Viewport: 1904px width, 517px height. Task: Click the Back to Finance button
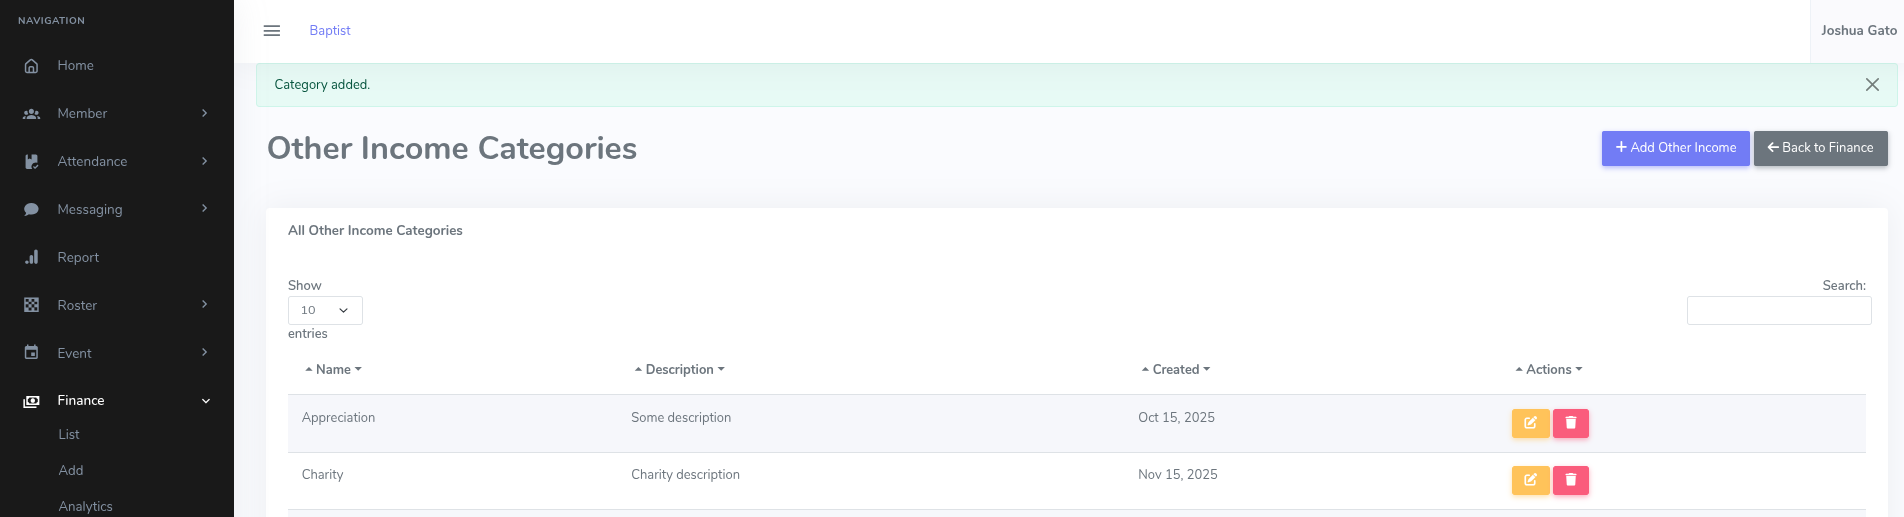[1820, 148]
